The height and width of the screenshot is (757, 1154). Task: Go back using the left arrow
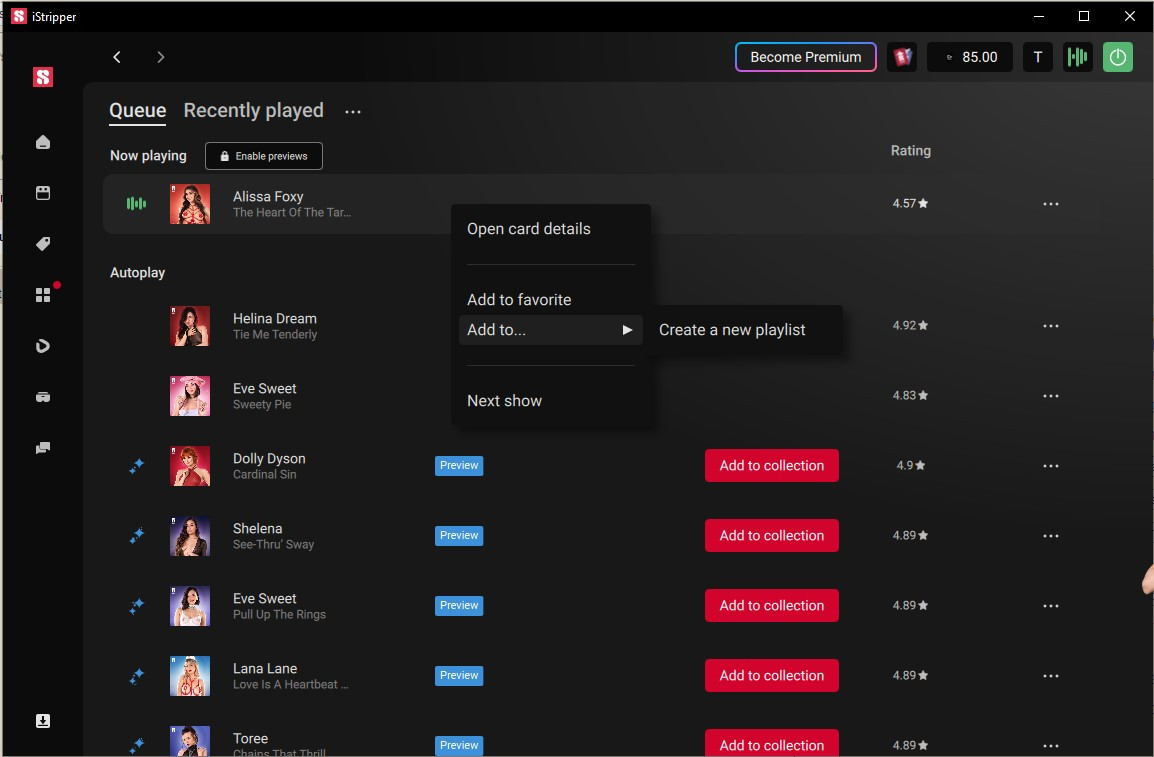[117, 57]
